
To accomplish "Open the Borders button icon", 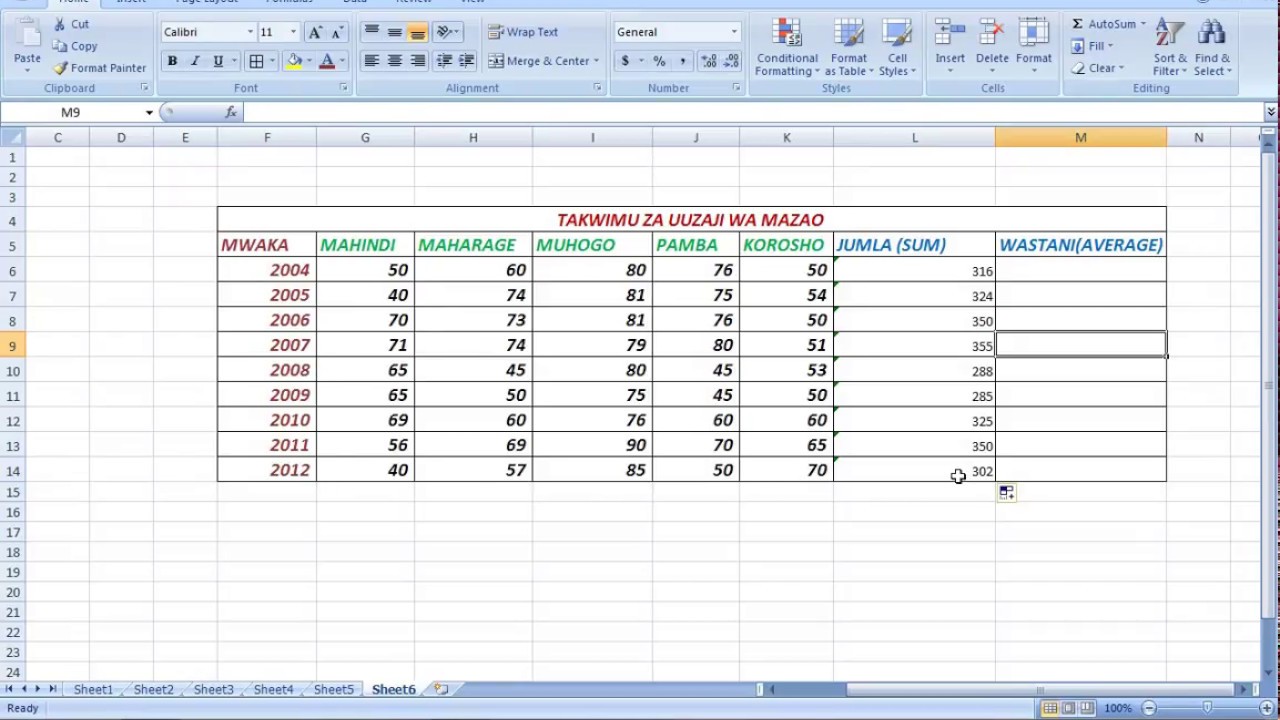I will point(256,61).
